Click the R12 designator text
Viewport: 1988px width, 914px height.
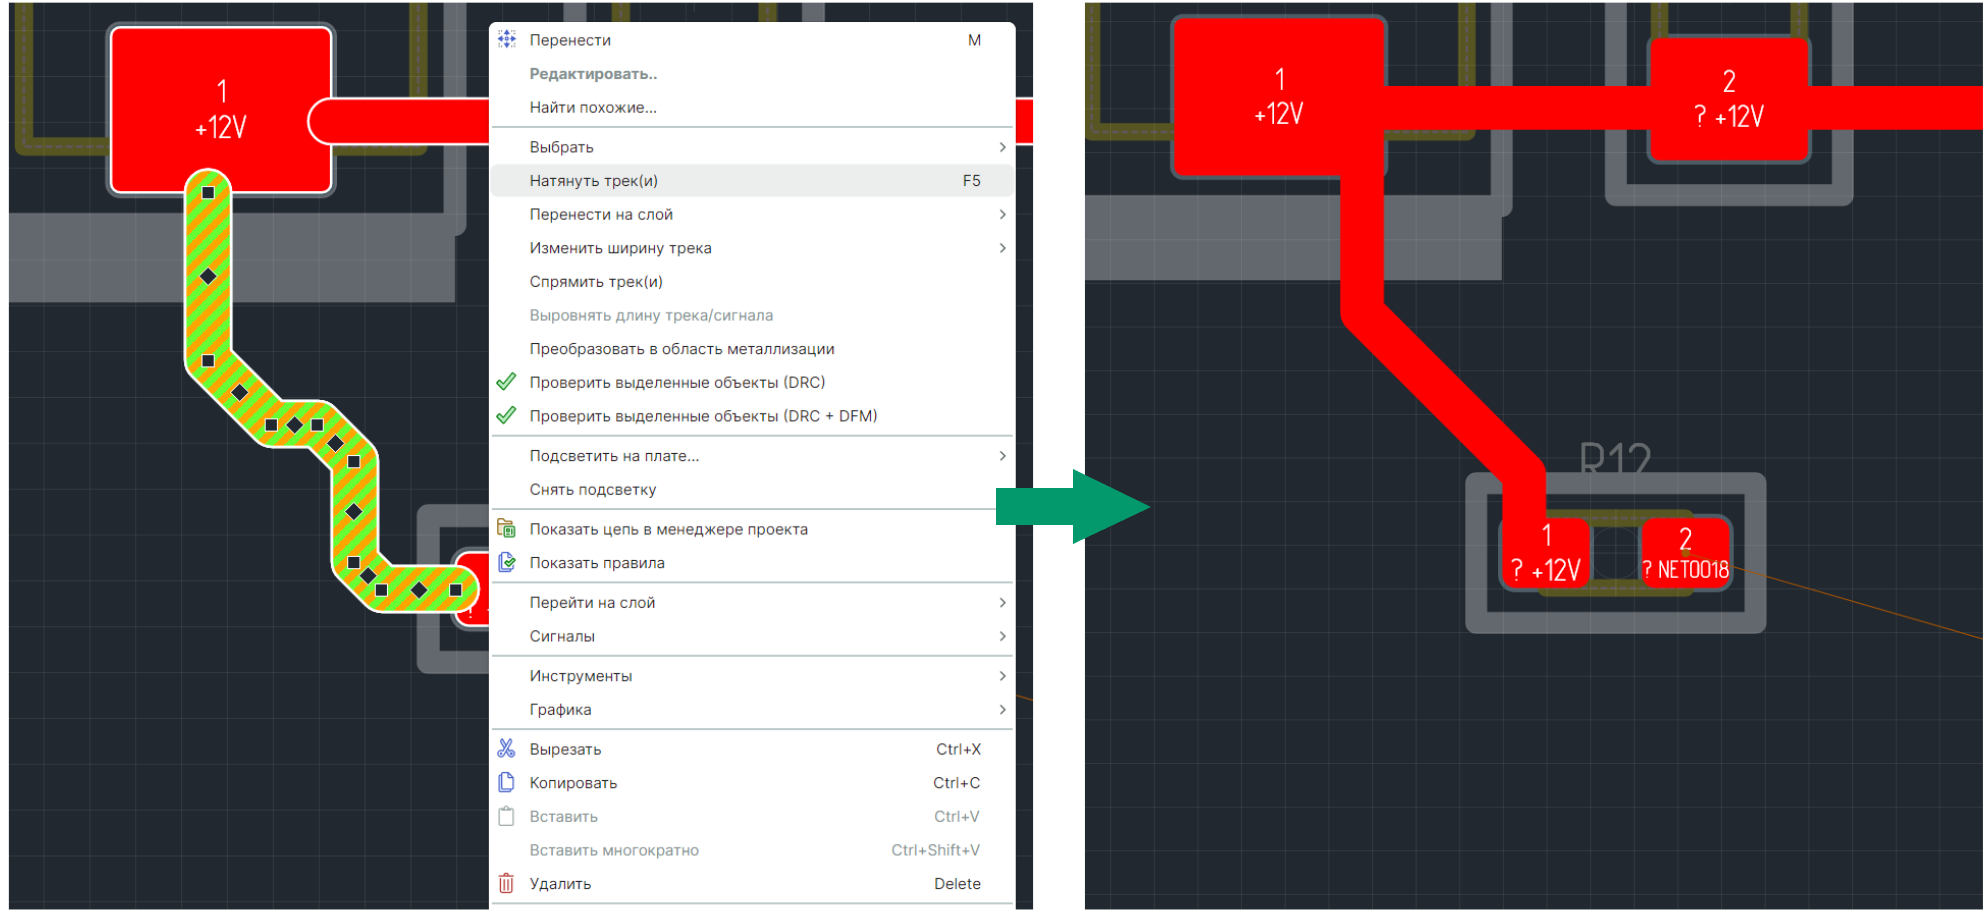coord(1615,459)
